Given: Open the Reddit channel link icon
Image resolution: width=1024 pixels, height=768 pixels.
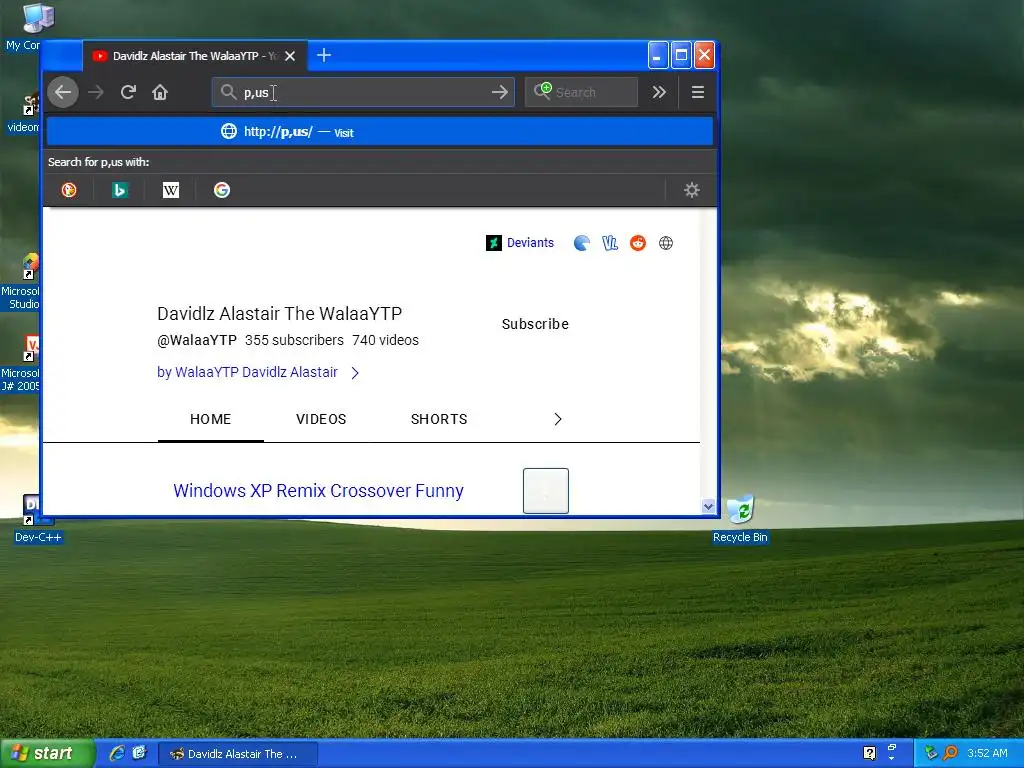Looking at the screenshot, I should pyautogui.click(x=638, y=243).
